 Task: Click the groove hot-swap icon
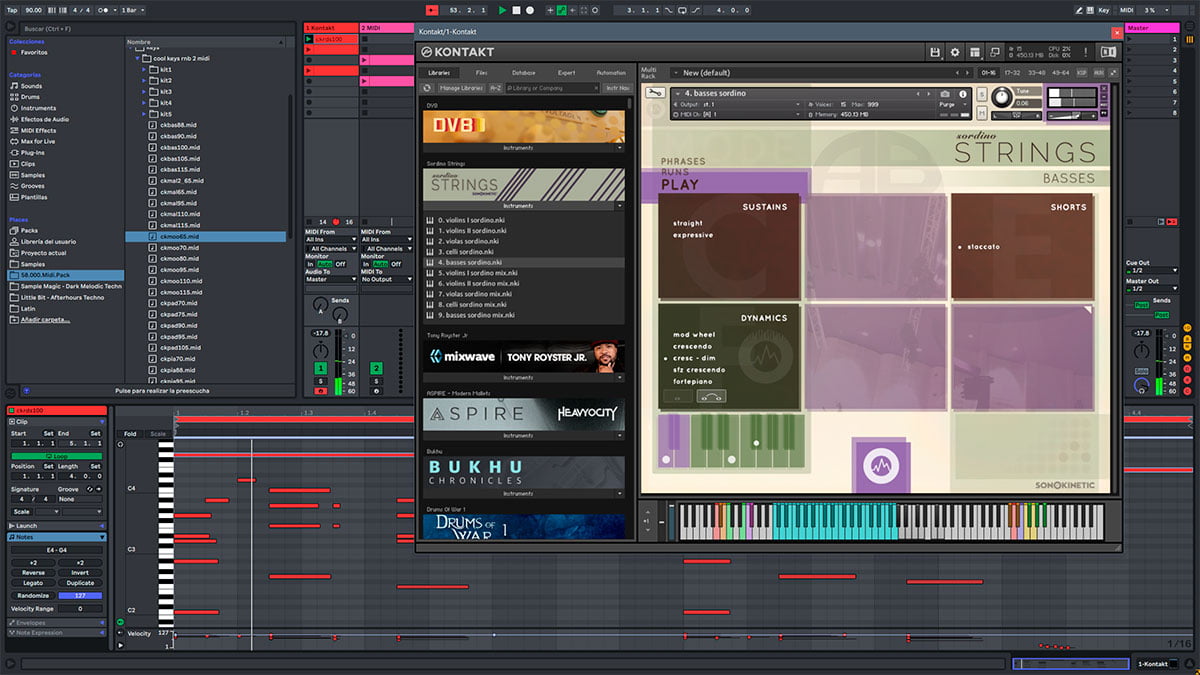pos(90,489)
